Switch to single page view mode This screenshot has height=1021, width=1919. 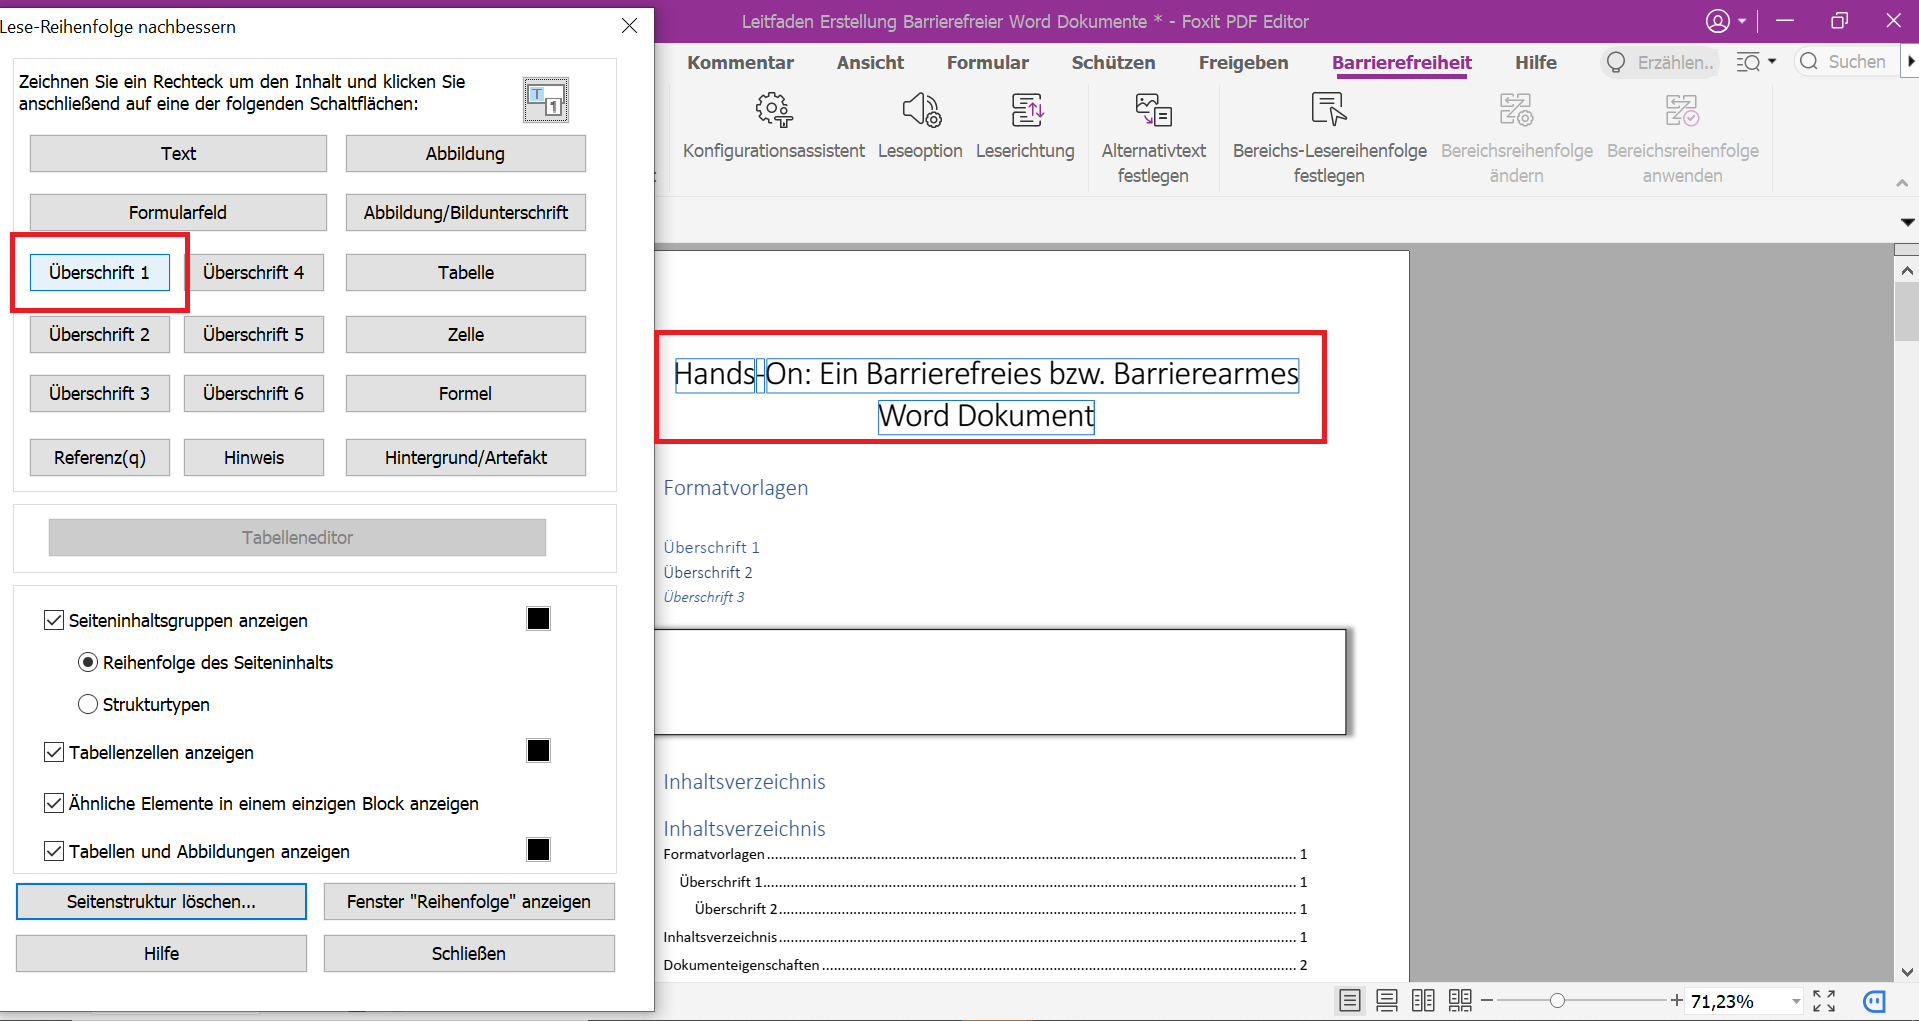click(1349, 1000)
